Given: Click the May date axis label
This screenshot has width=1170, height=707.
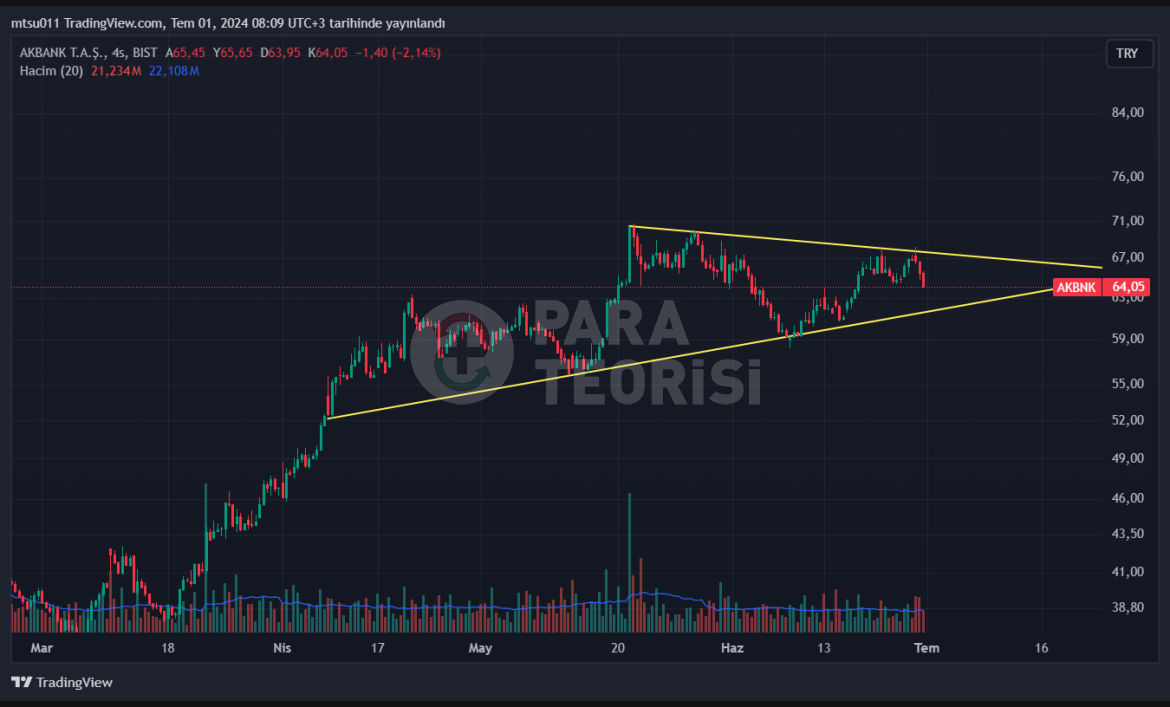Looking at the screenshot, I should tap(480, 648).
